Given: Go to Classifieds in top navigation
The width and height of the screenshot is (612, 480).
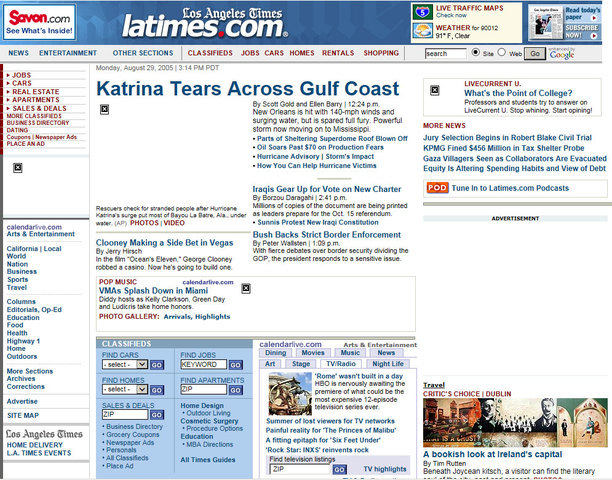Looking at the screenshot, I should pyautogui.click(x=210, y=53).
